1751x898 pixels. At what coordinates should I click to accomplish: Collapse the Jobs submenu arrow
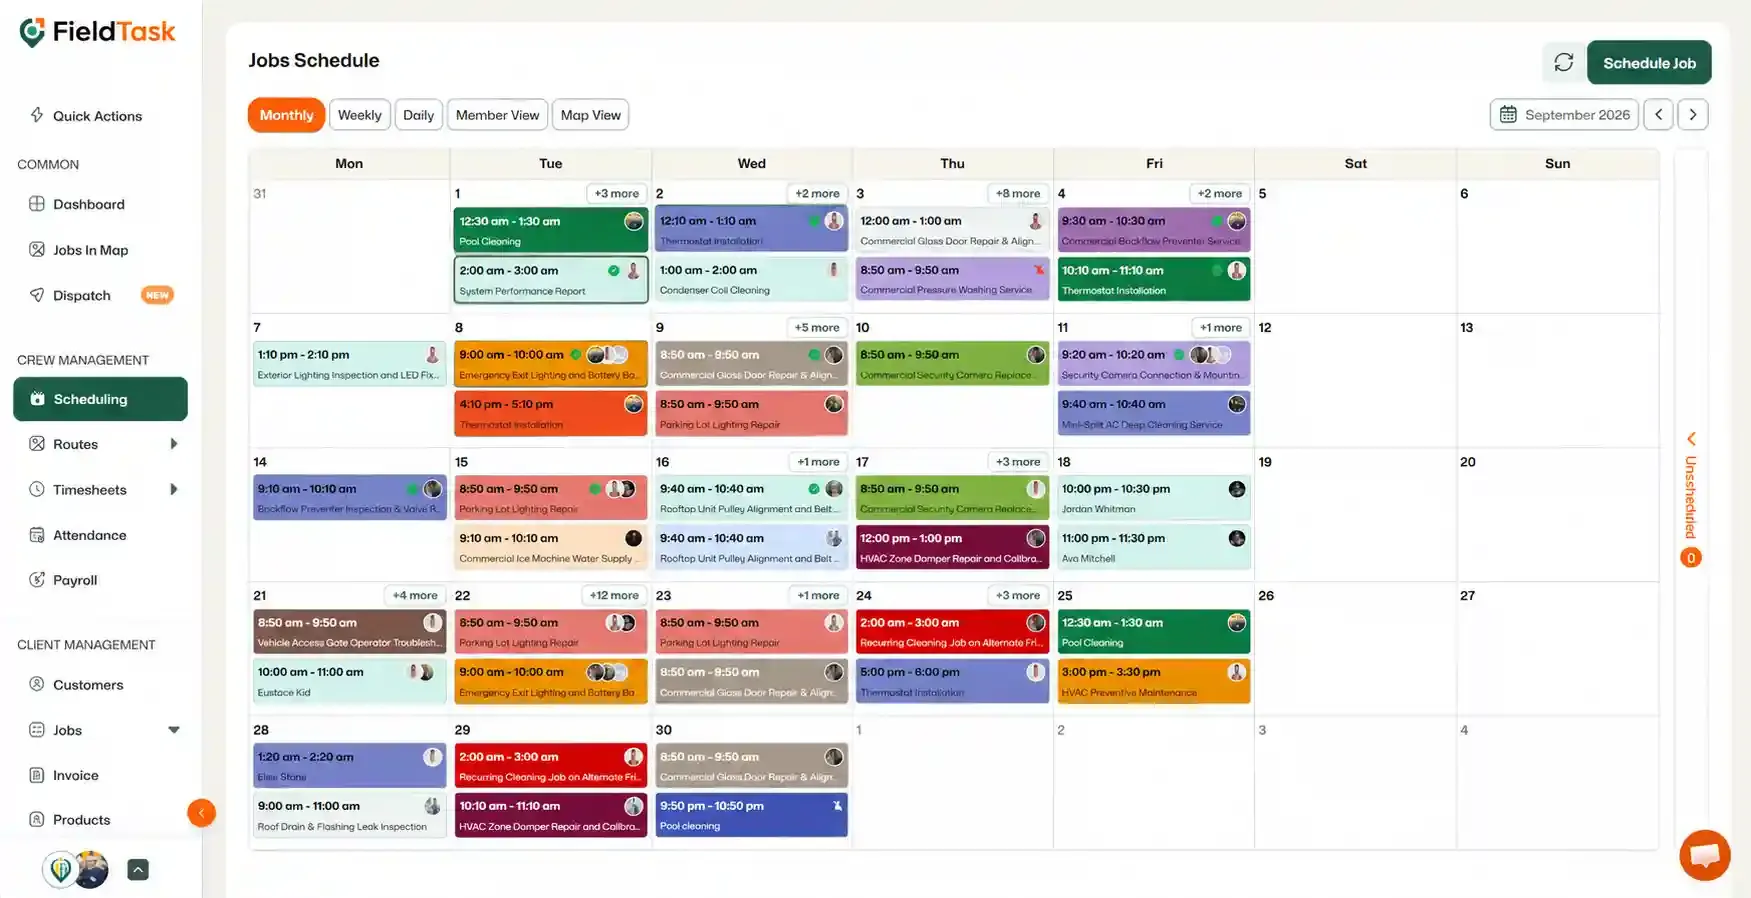(x=174, y=730)
